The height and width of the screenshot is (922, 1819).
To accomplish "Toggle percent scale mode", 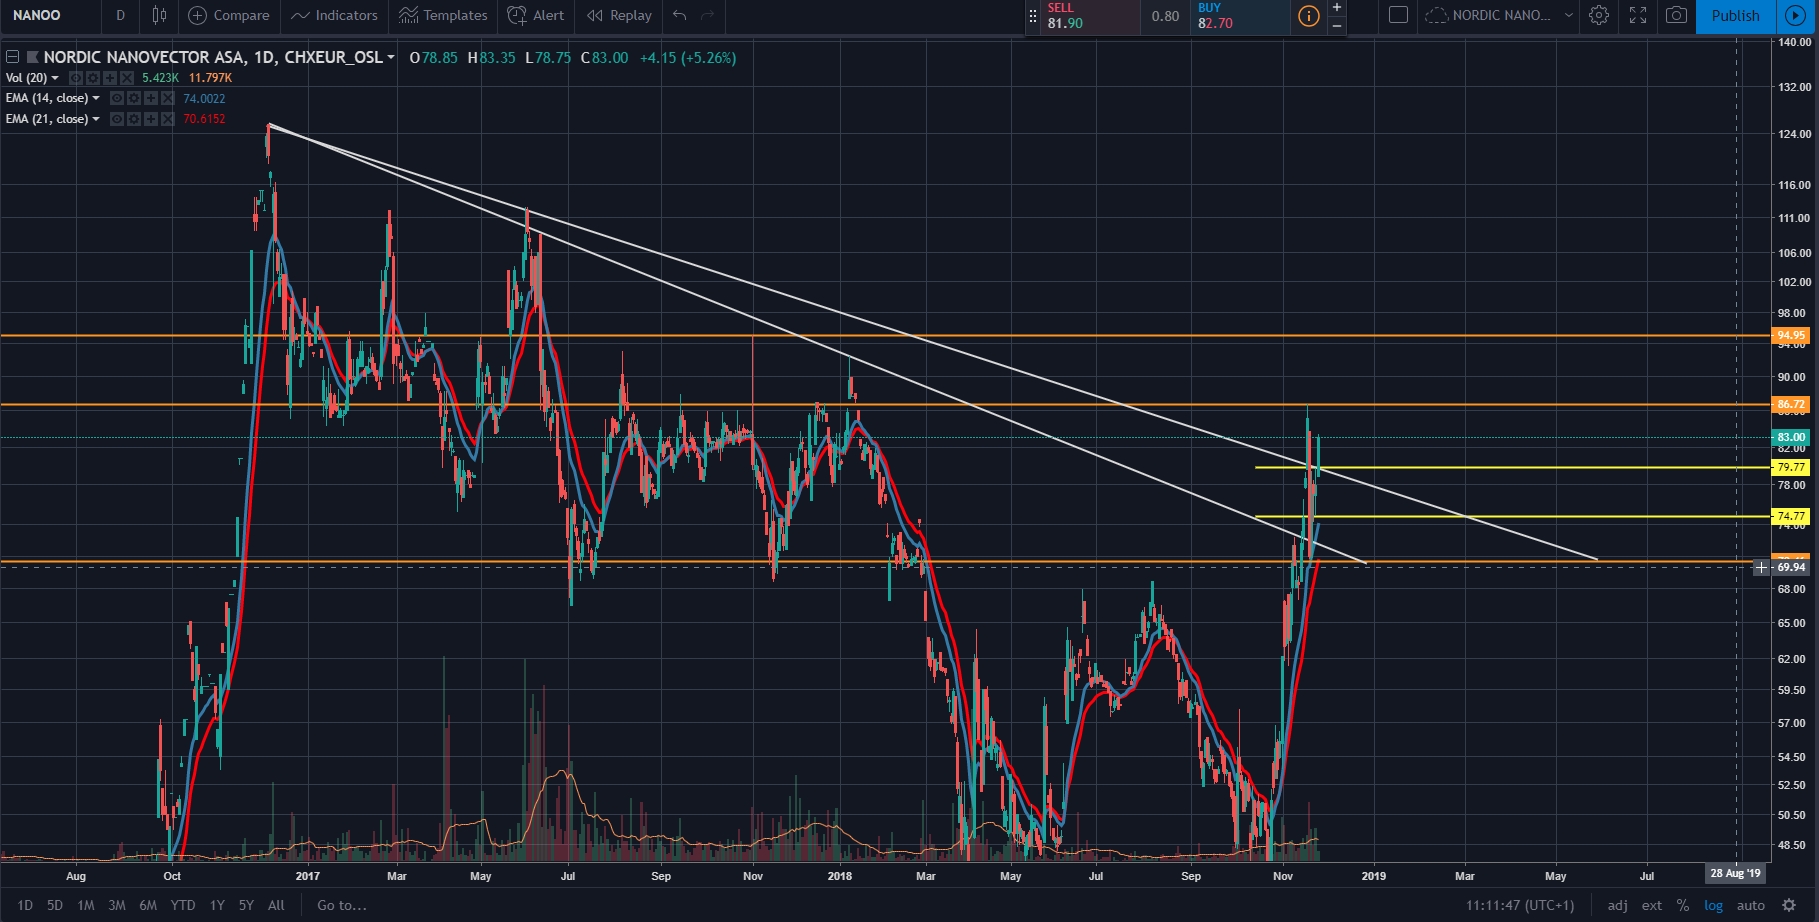I will click(1683, 905).
